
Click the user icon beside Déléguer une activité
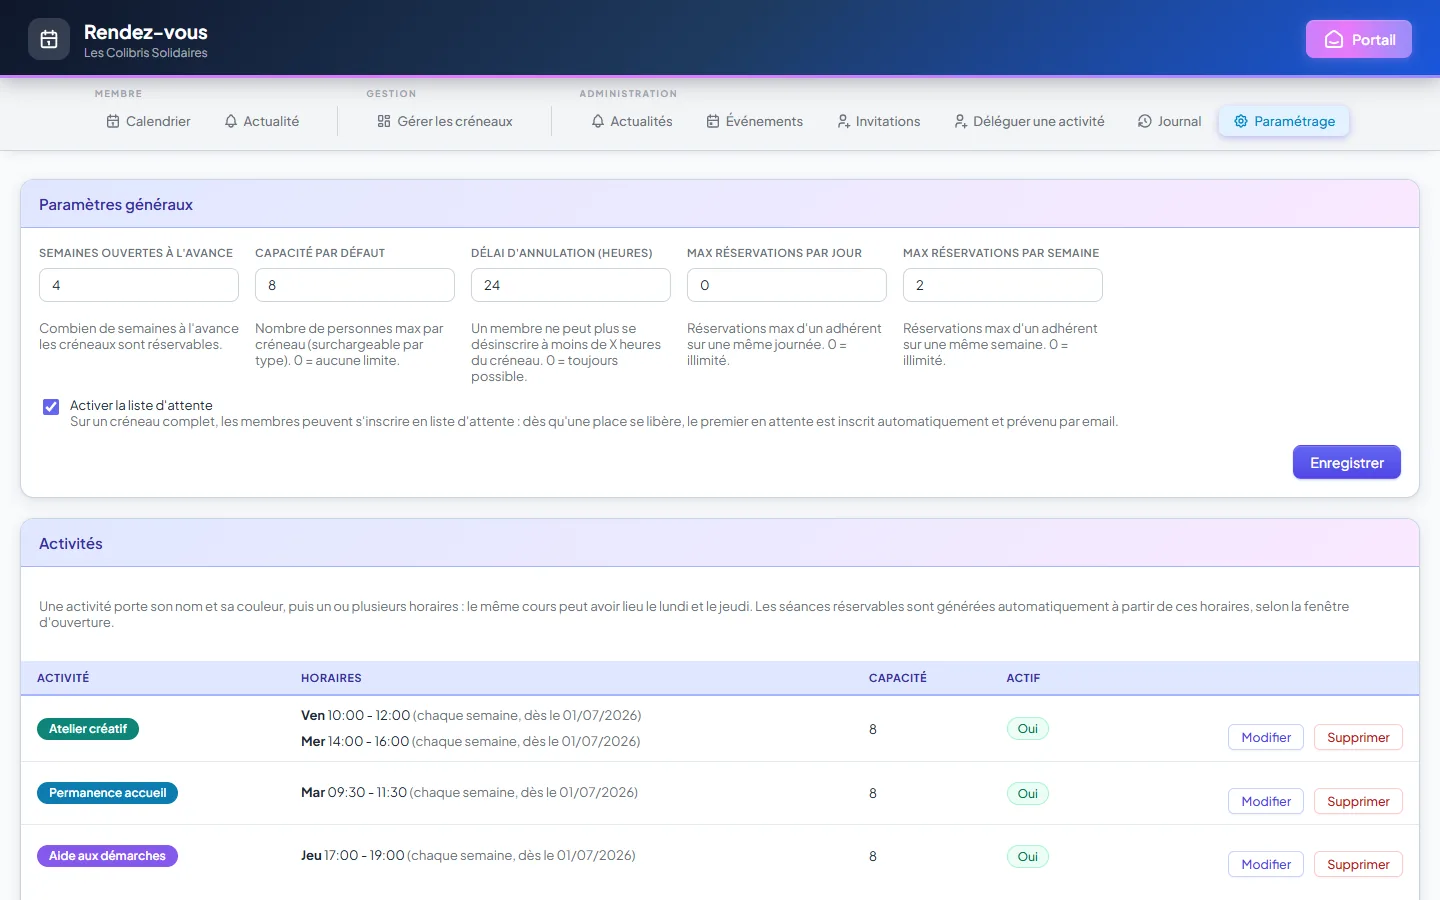[x=961, y=121]
